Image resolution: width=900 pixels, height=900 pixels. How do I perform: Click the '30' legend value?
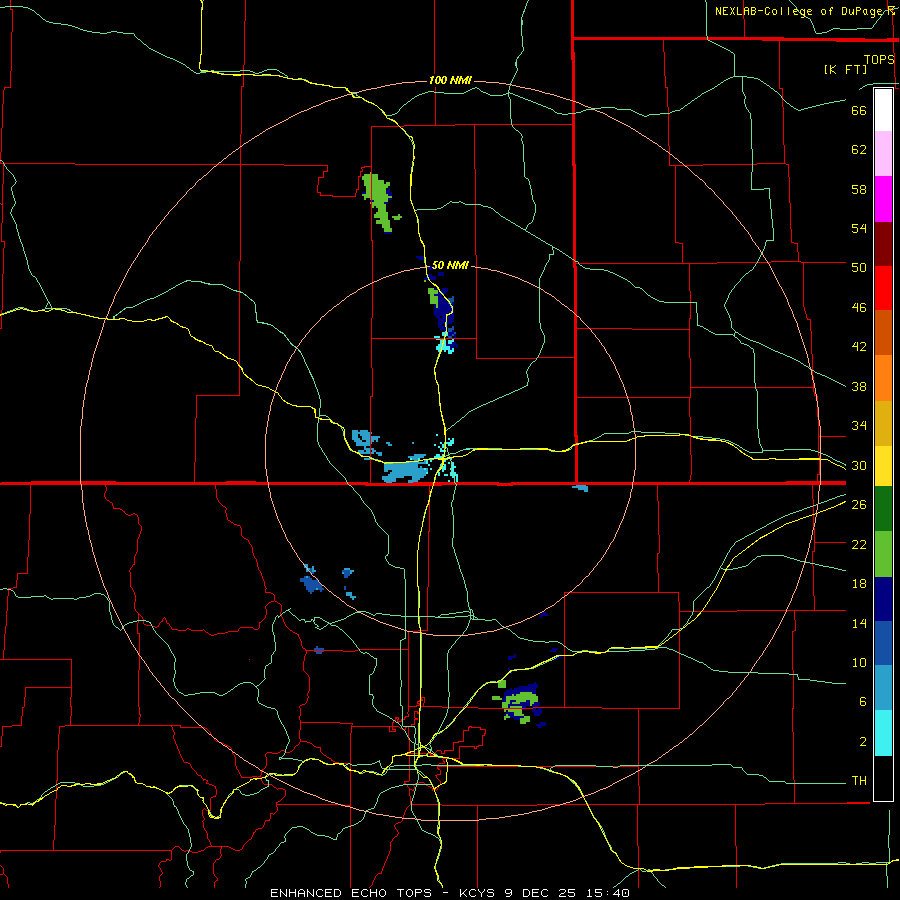click(x=859, y=465)
